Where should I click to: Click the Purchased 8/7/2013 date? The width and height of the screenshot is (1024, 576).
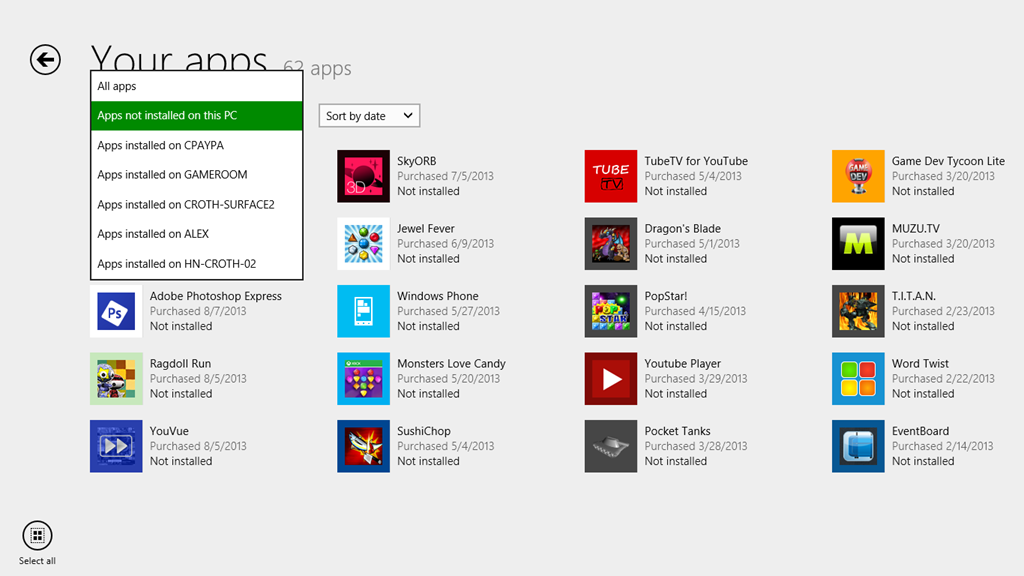tap(198, 312)
